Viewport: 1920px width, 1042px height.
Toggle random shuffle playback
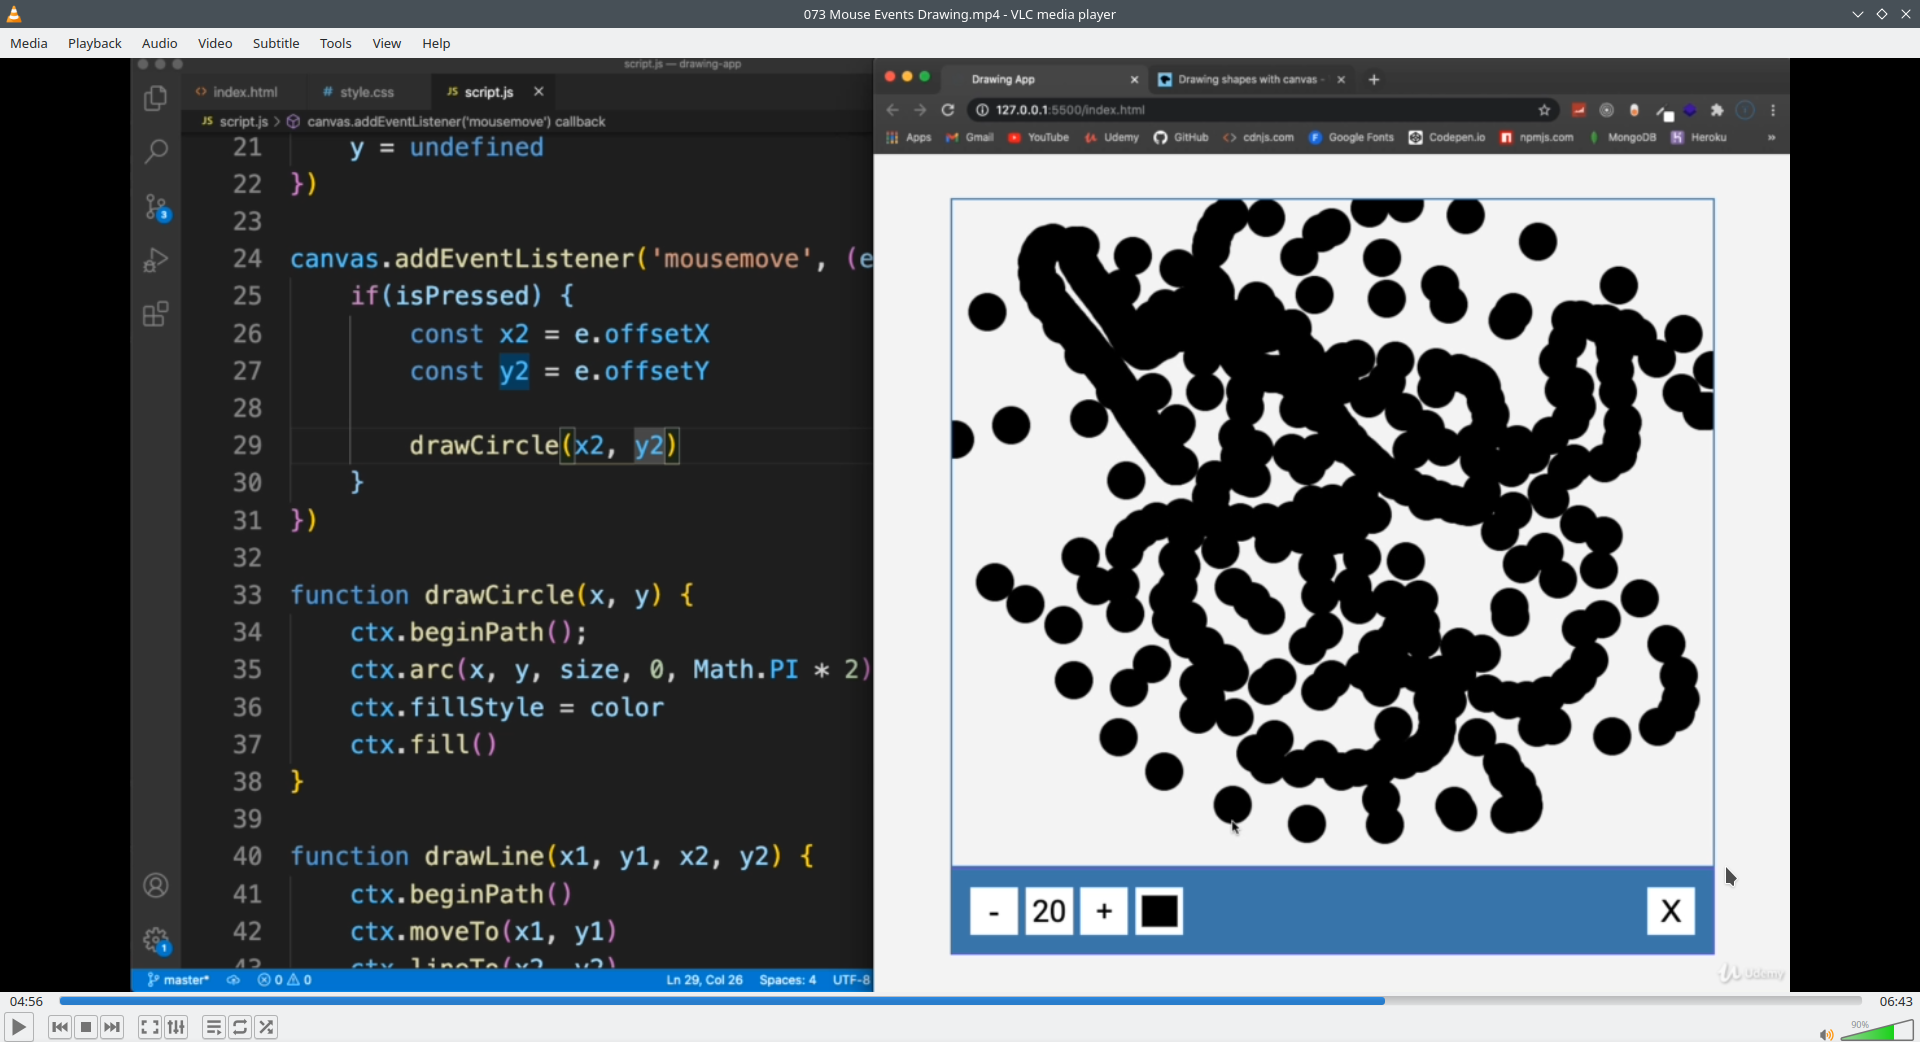266,1027
